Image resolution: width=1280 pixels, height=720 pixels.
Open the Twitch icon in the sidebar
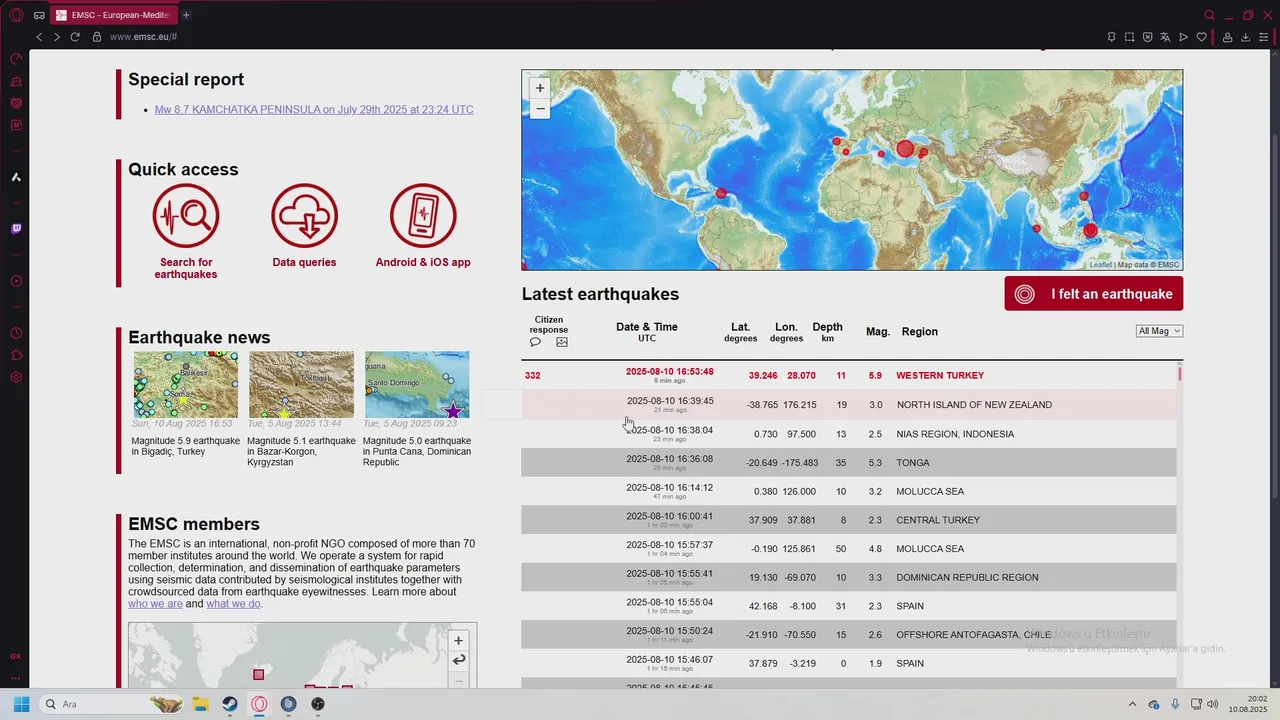click(x=16, y=229)
